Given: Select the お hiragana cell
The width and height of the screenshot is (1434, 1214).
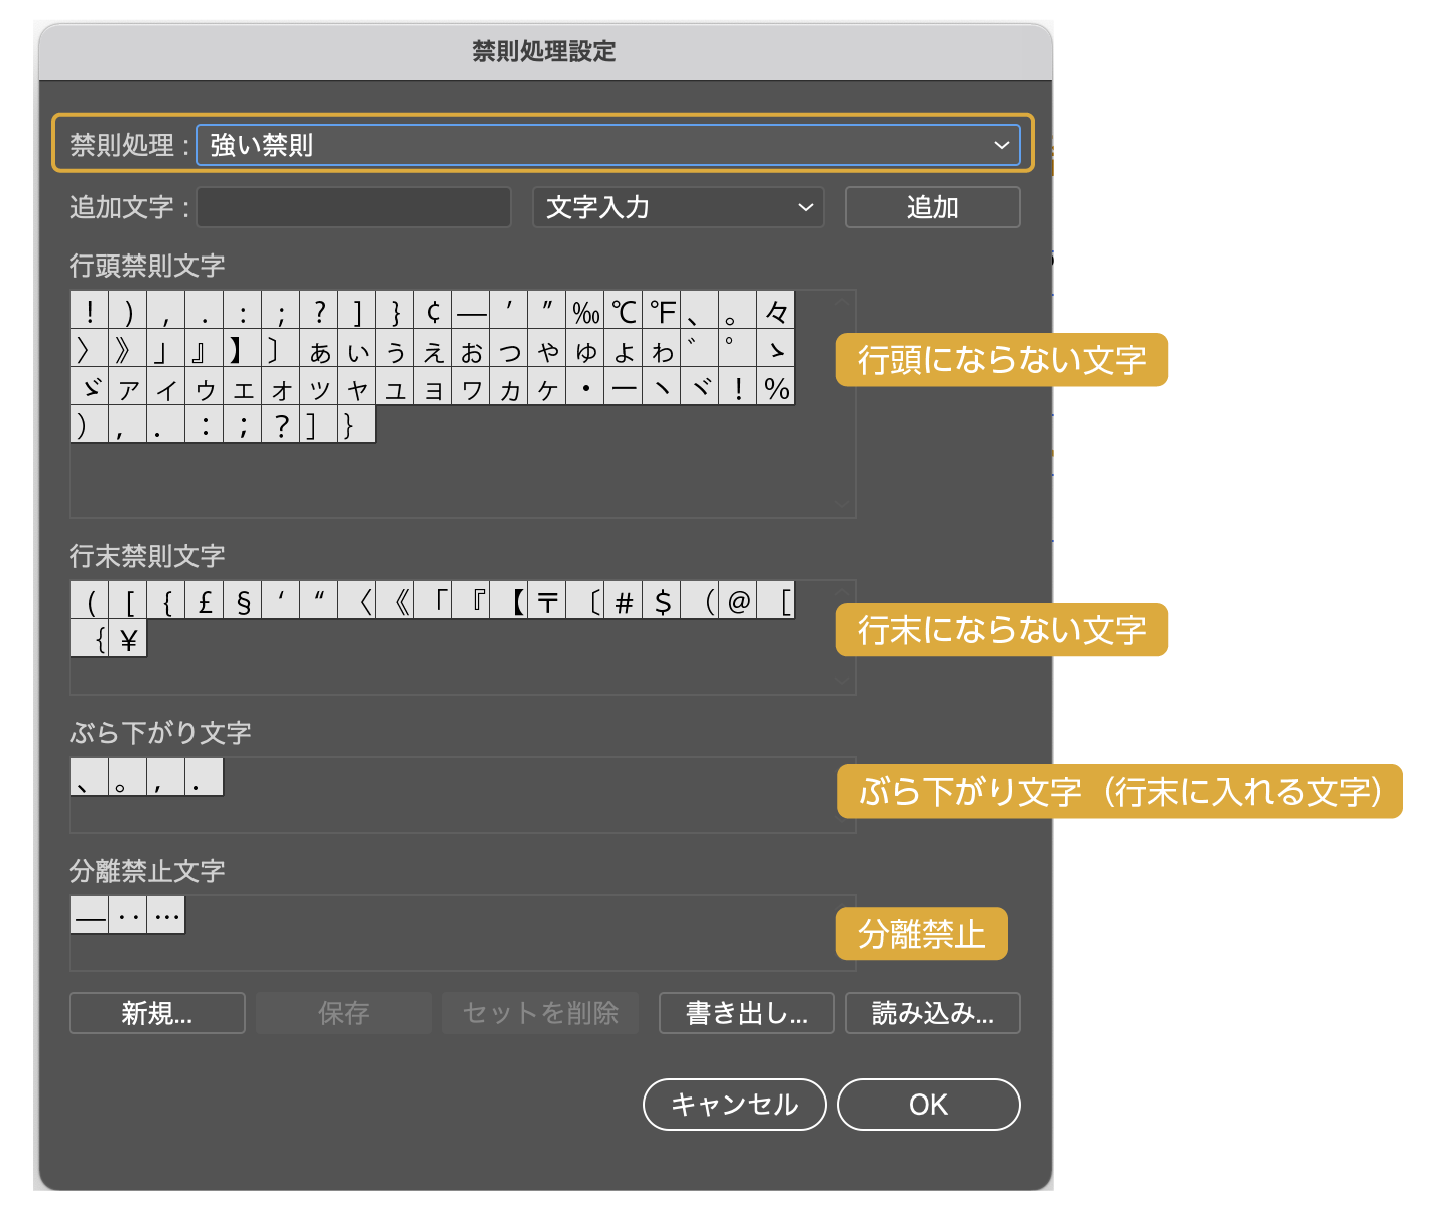Looking at the screenshot, I should click(471, 348).
